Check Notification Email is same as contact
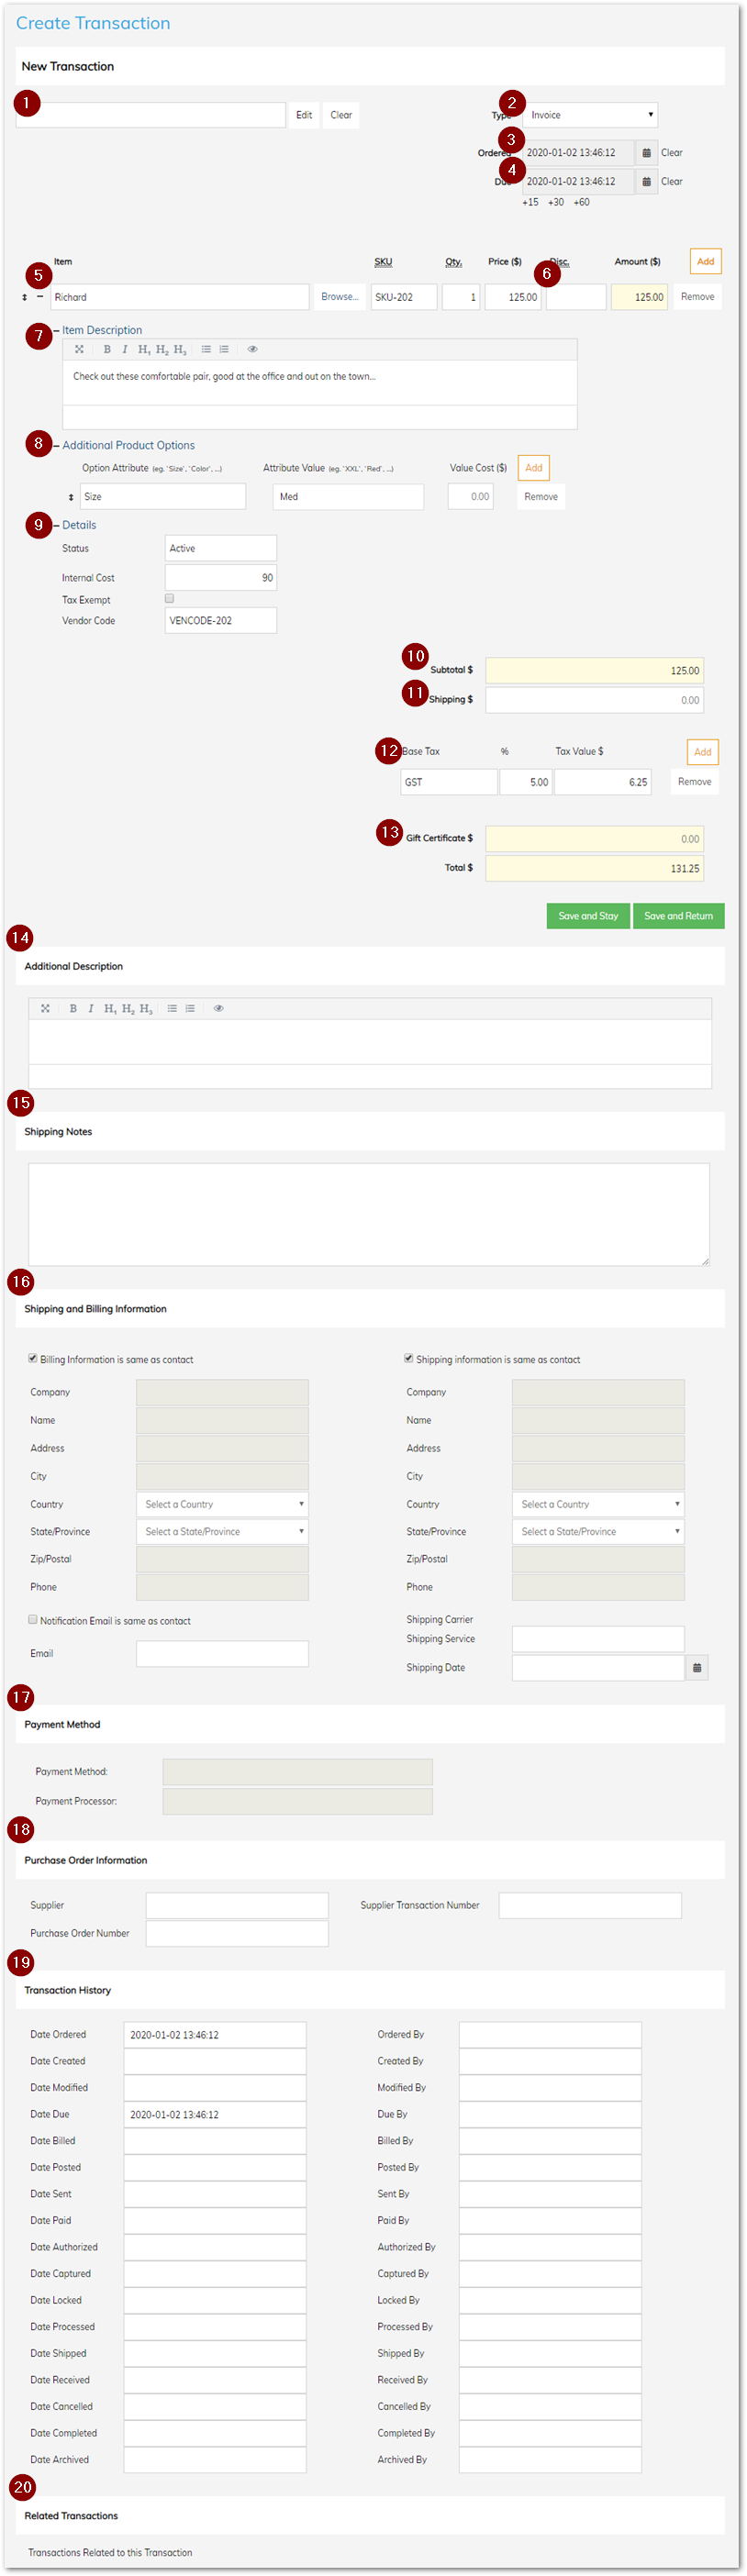 coord(33,1619)
